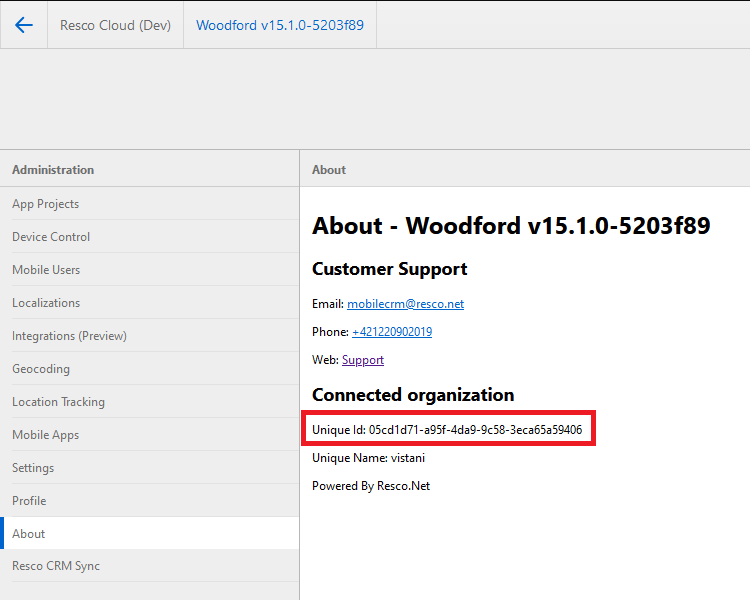The height and width of the screenshot is (600, 750).
Task: Open Resco CRM Sync item
Action: (x=56, y=566)
